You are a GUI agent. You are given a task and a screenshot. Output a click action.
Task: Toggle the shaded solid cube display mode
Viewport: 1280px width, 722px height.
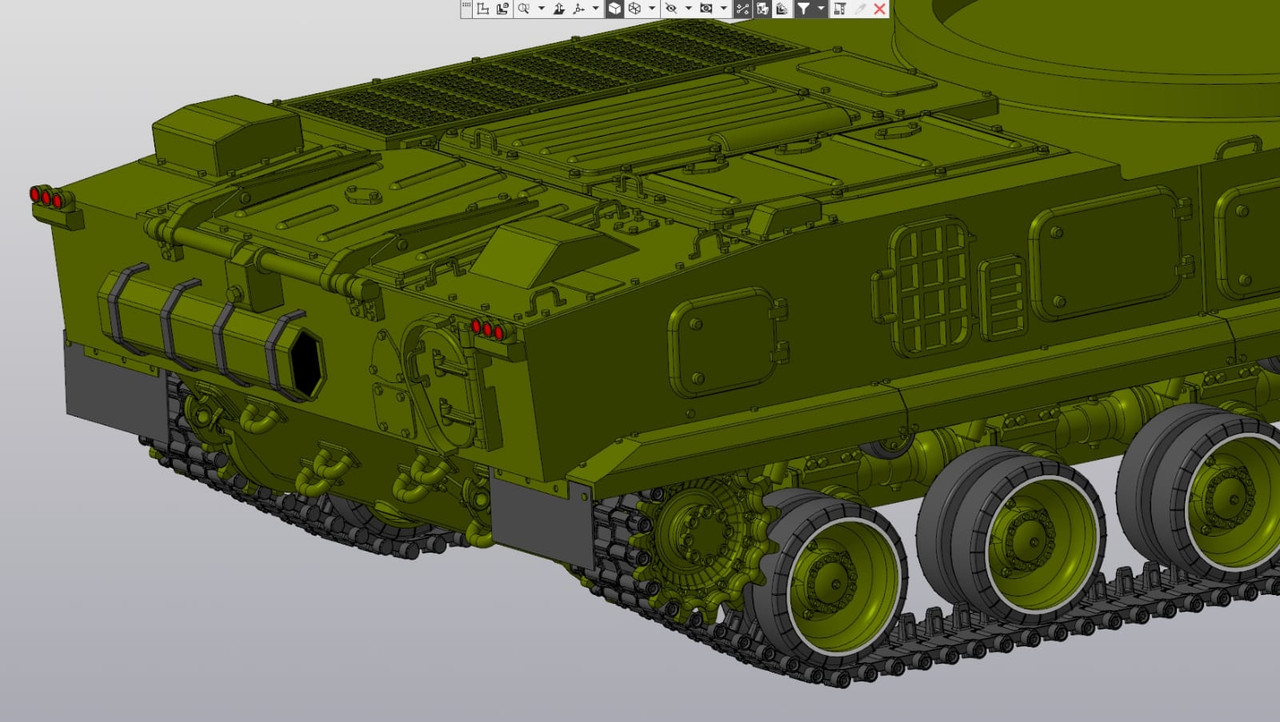[614, 8]
